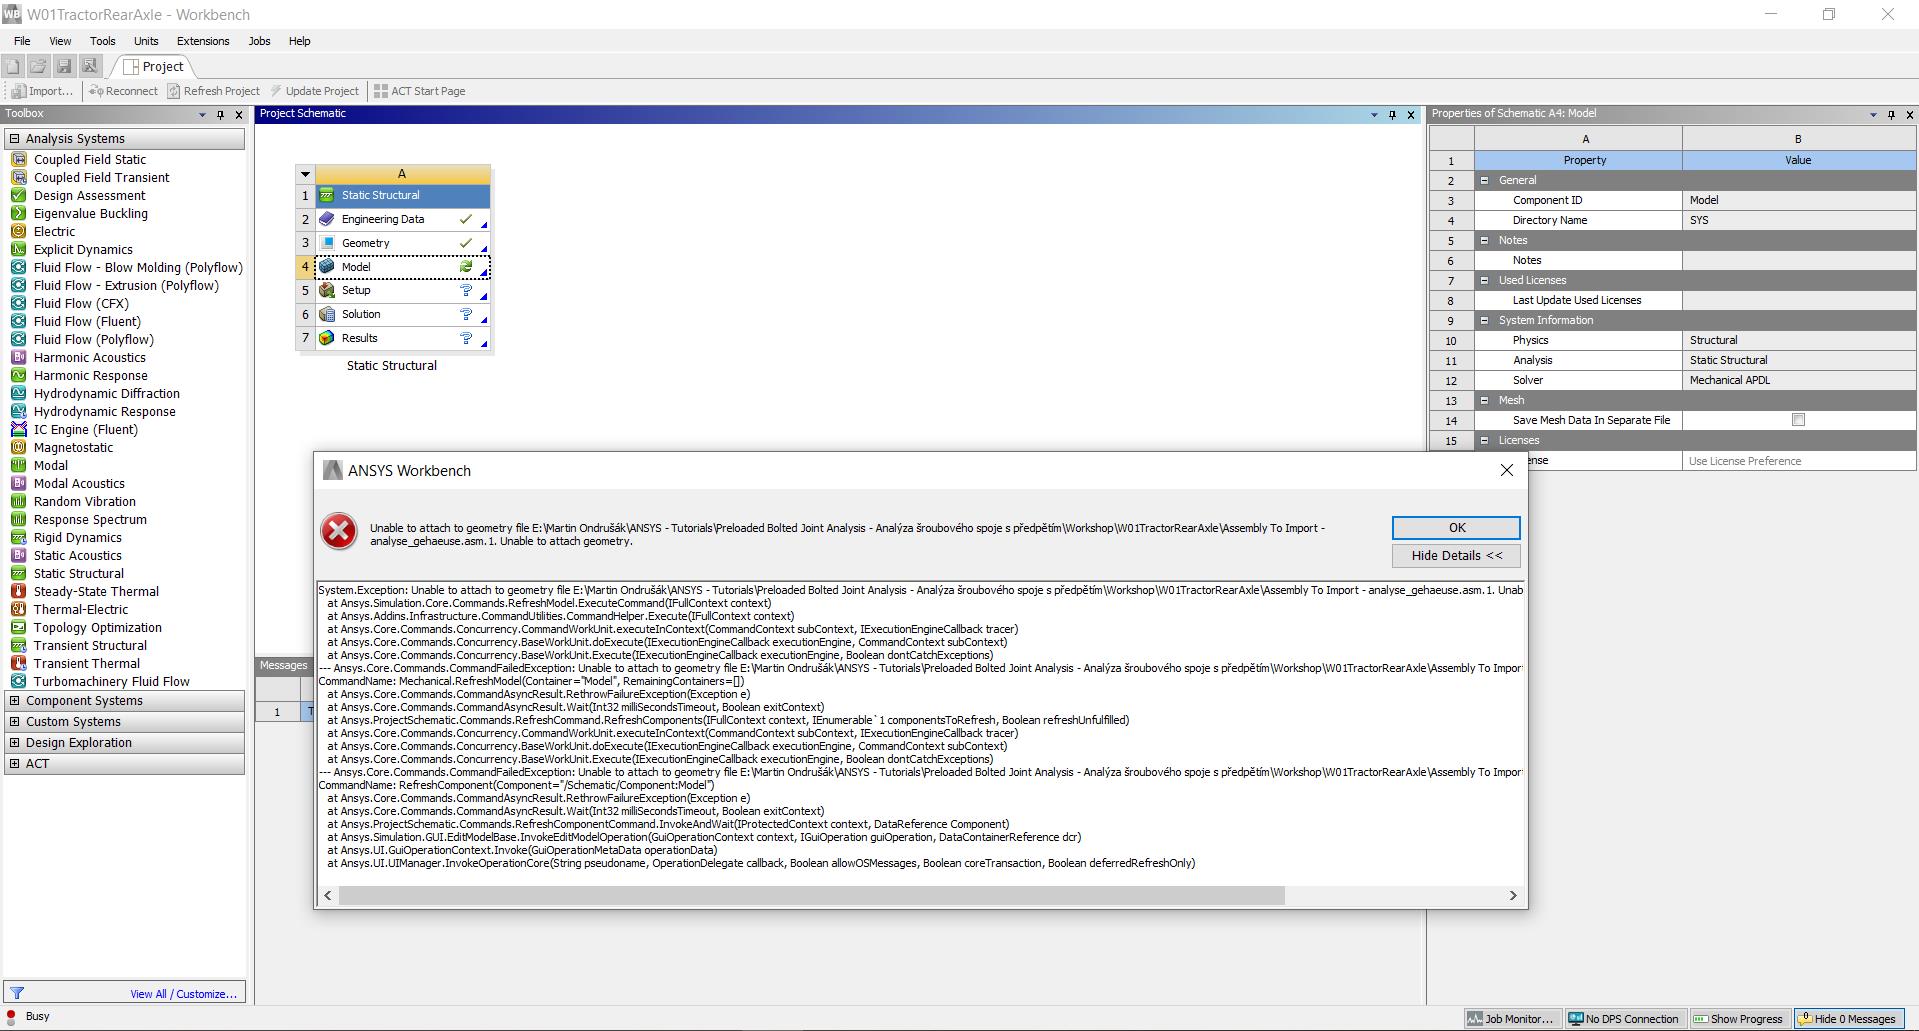Open the Jobs menu
Viewport: 1919px width, 1031px height.
(x=259, y=41)
